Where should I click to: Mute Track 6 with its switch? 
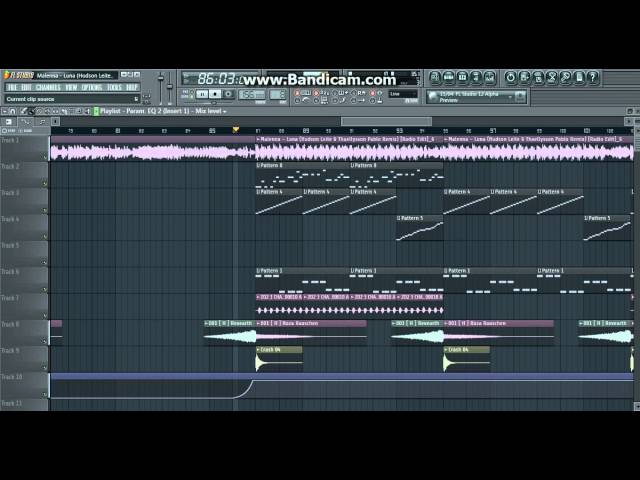pos(44,289)
